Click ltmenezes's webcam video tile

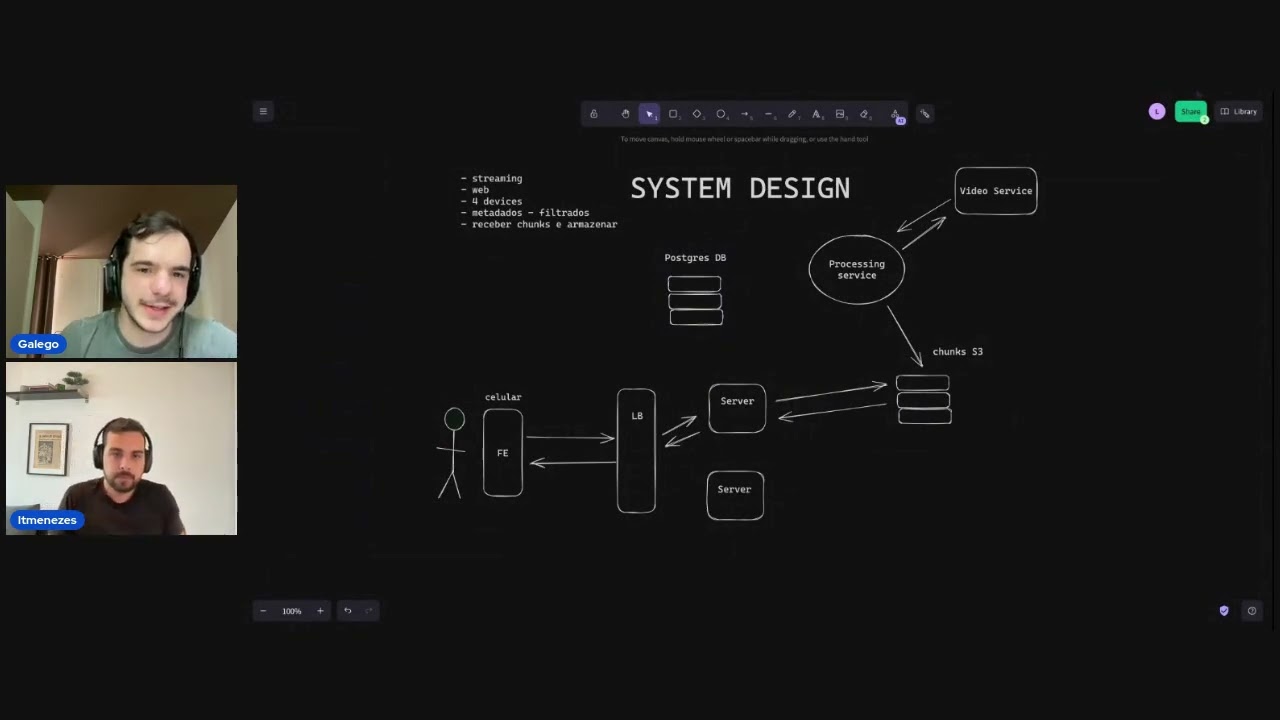click(x=121, y=448)
